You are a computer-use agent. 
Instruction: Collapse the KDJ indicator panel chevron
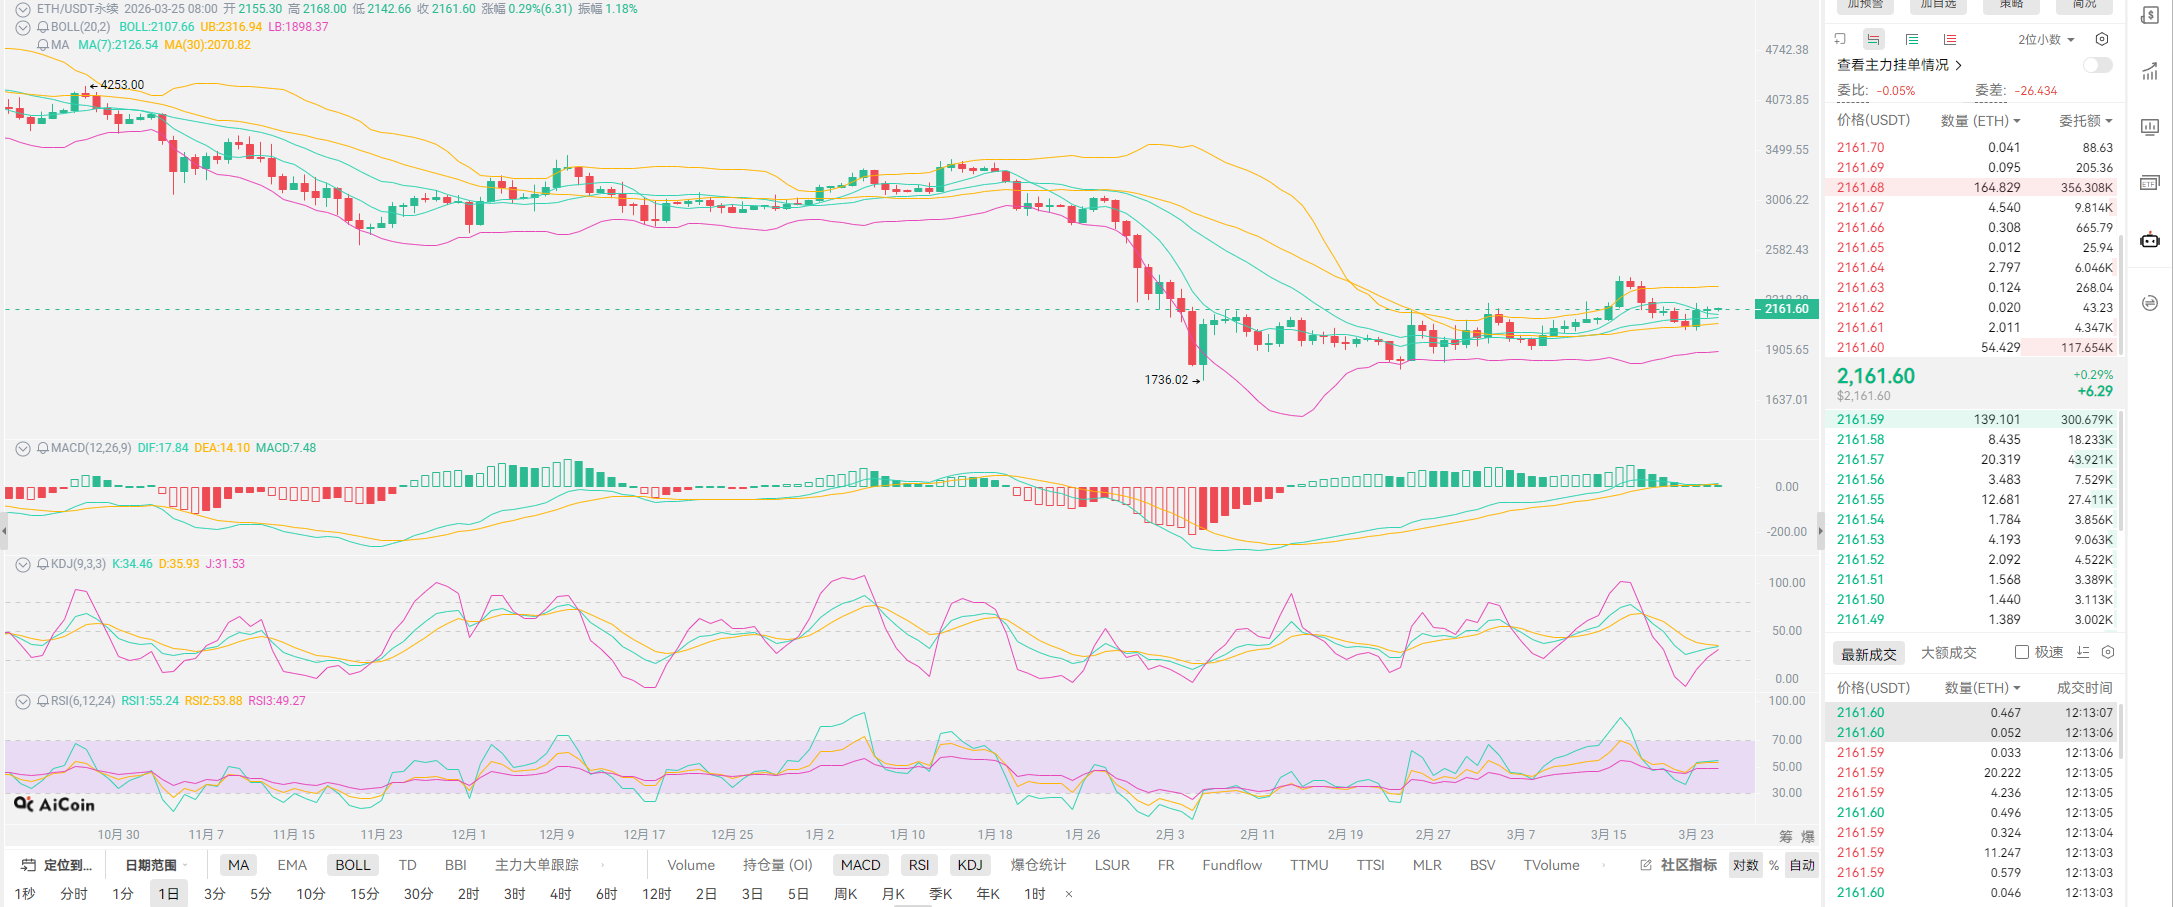tap(22, 564)
